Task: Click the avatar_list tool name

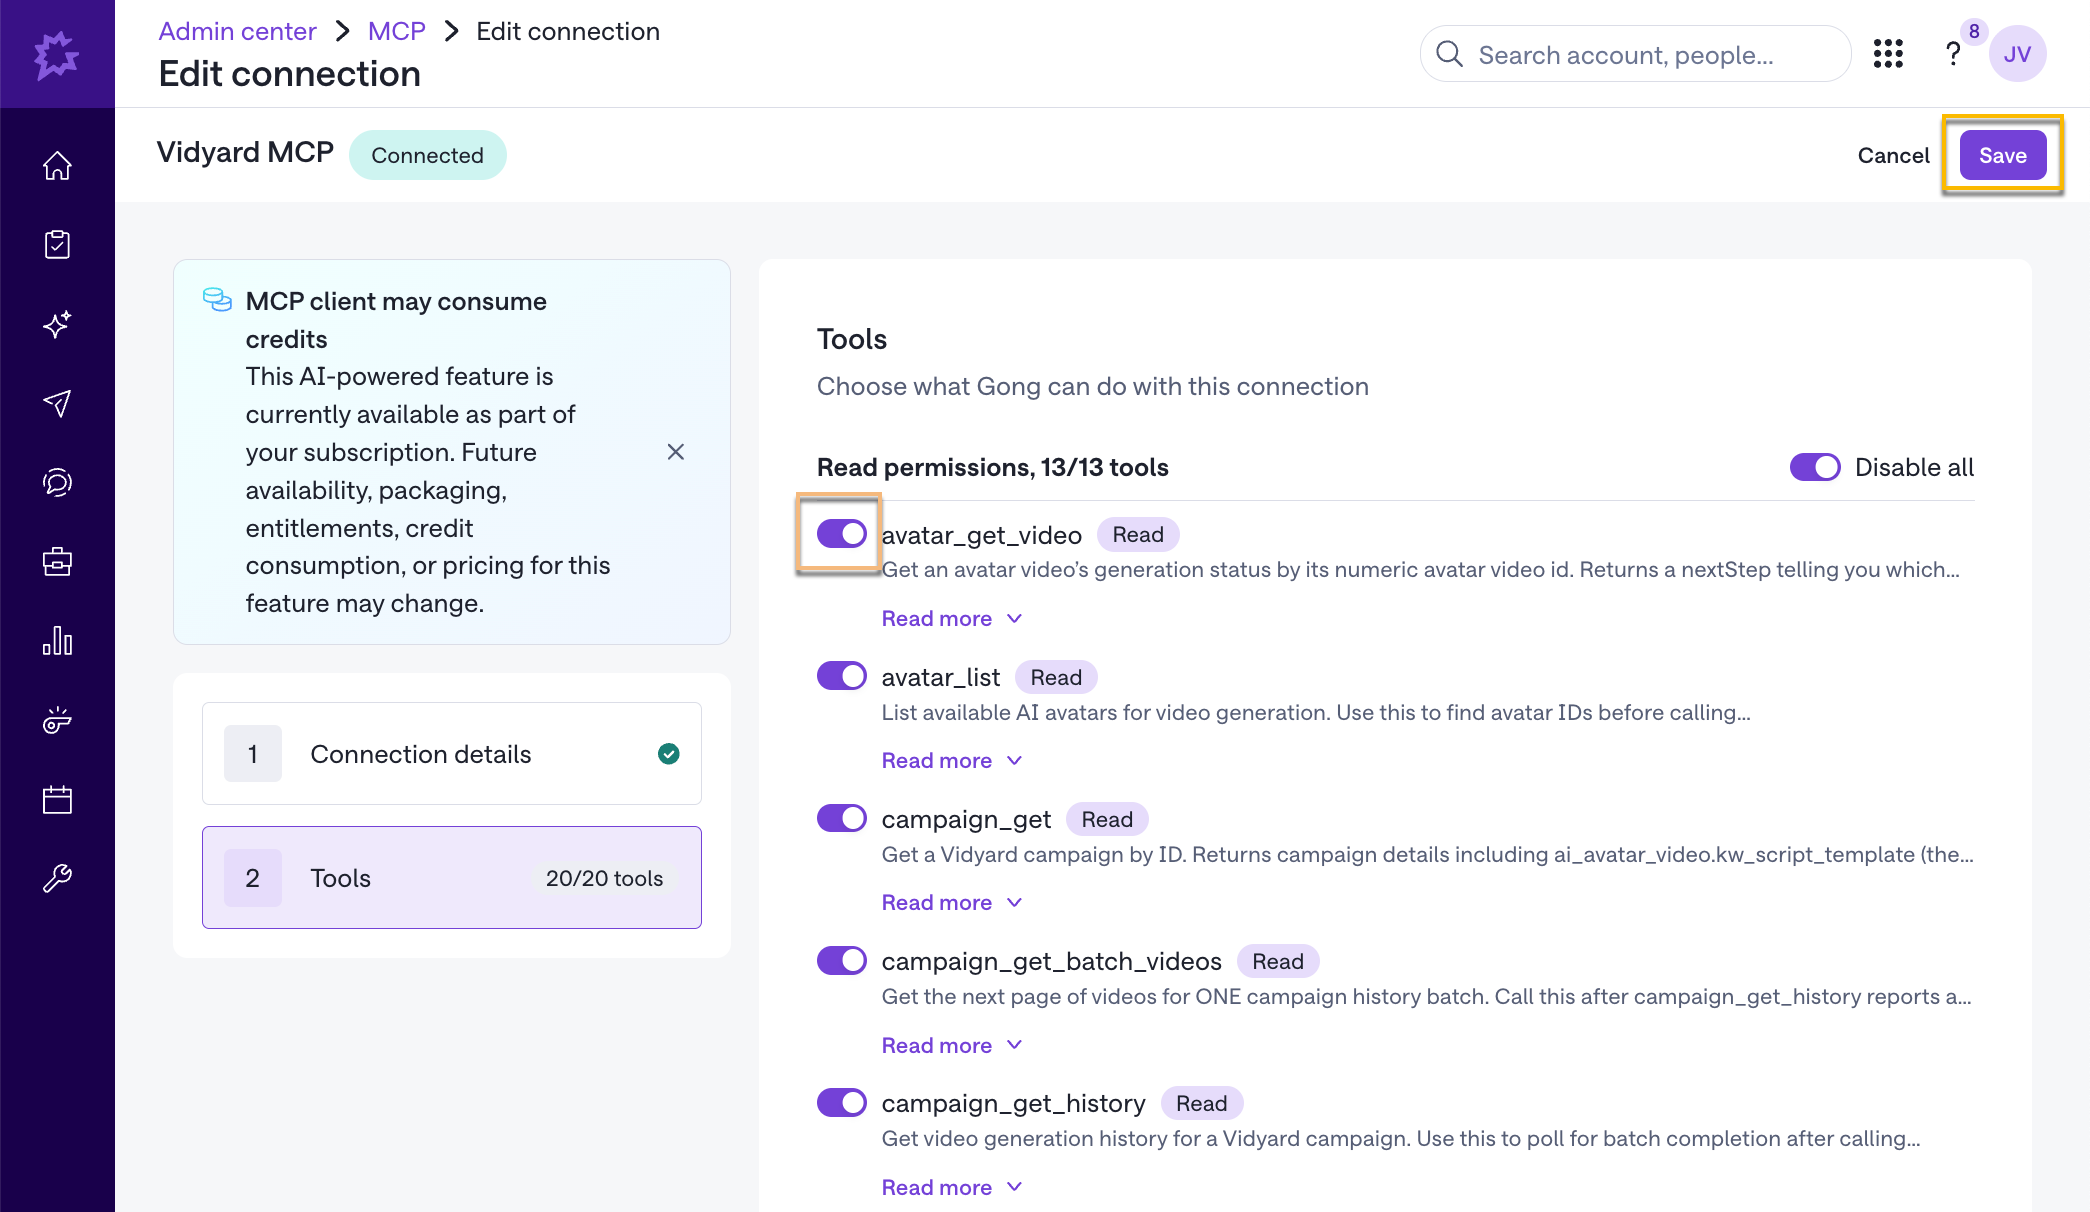Action: click(x=940, y=677)
